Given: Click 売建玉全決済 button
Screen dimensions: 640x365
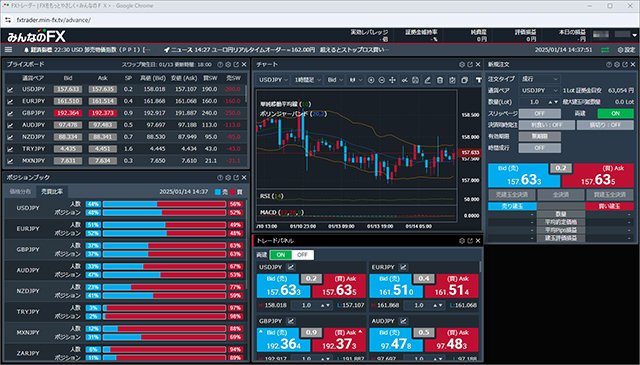Looking at the screenshot, I should 512,195.
